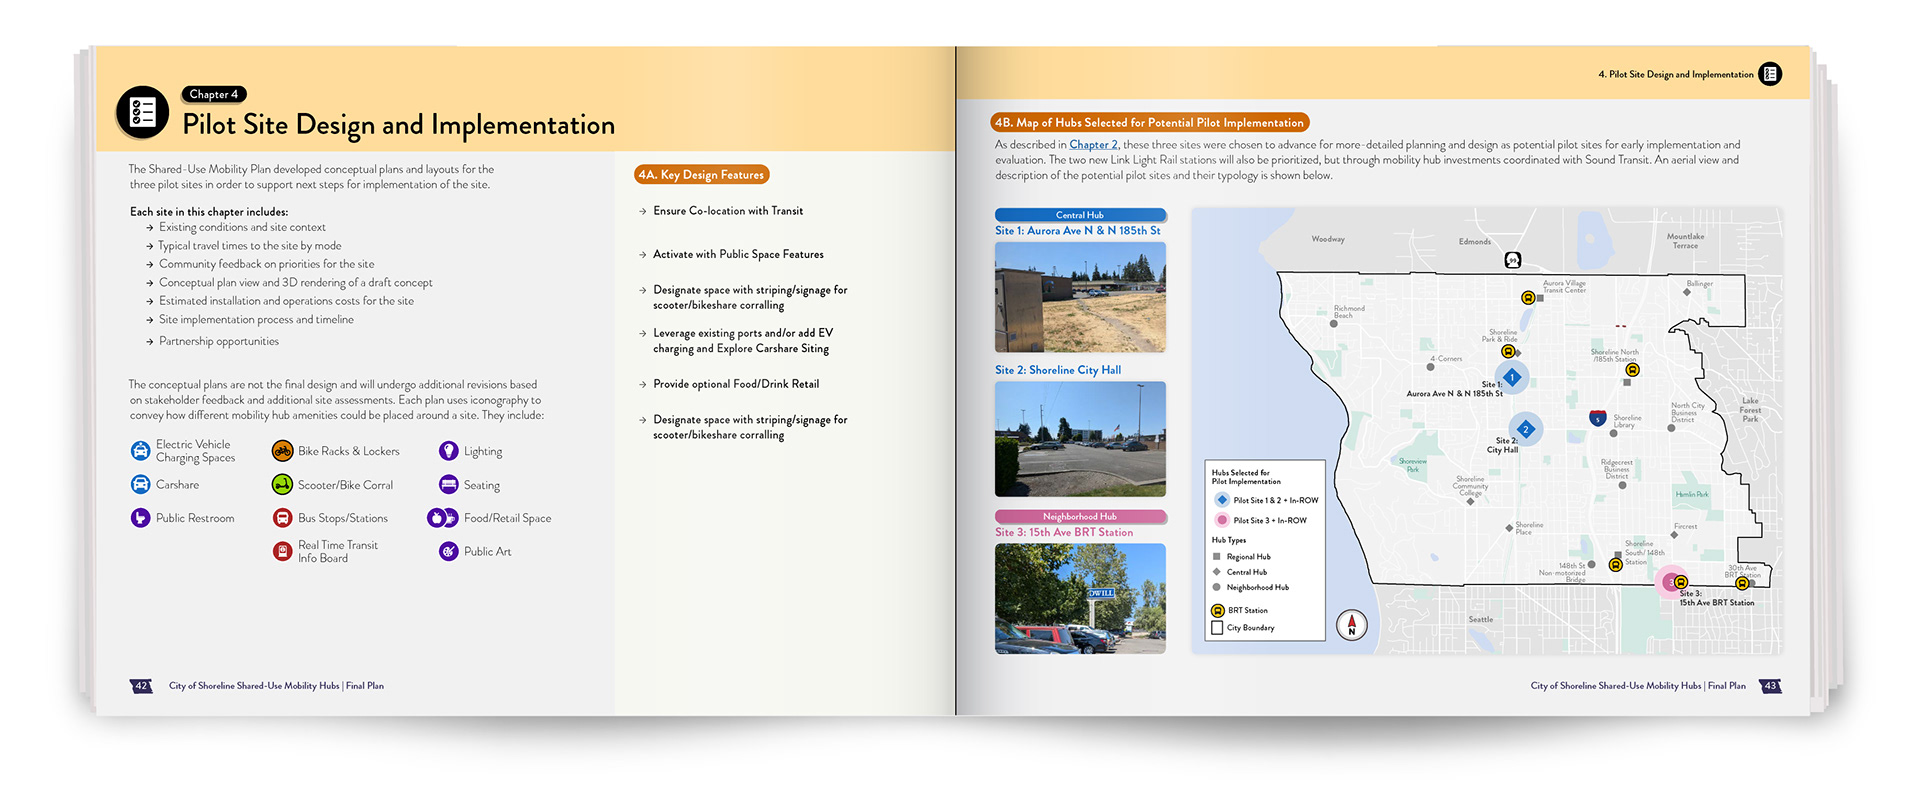Click 'Site implementation process and timeline' item
Image resolution: width=1920 pixels, height=788 pixels.
[x=256, y=319]
